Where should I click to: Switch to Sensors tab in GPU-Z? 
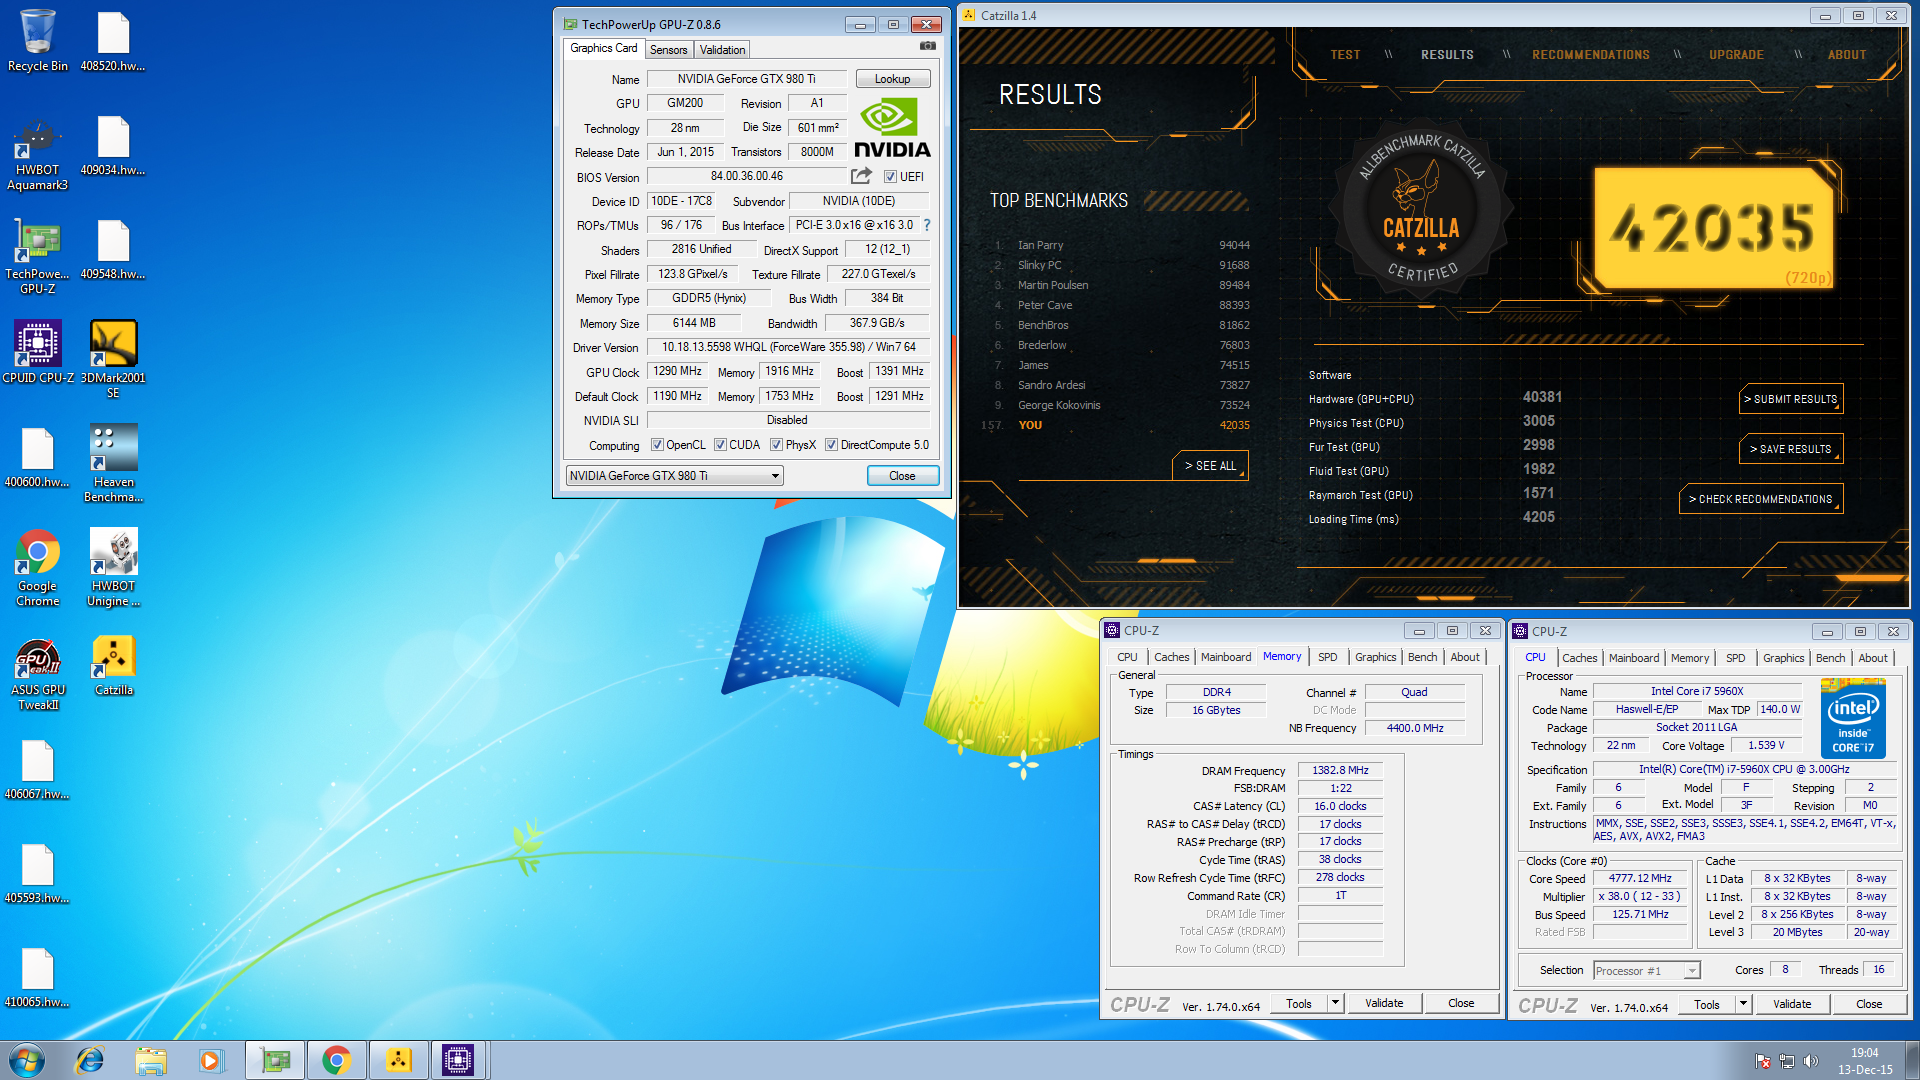pos(668,50)
